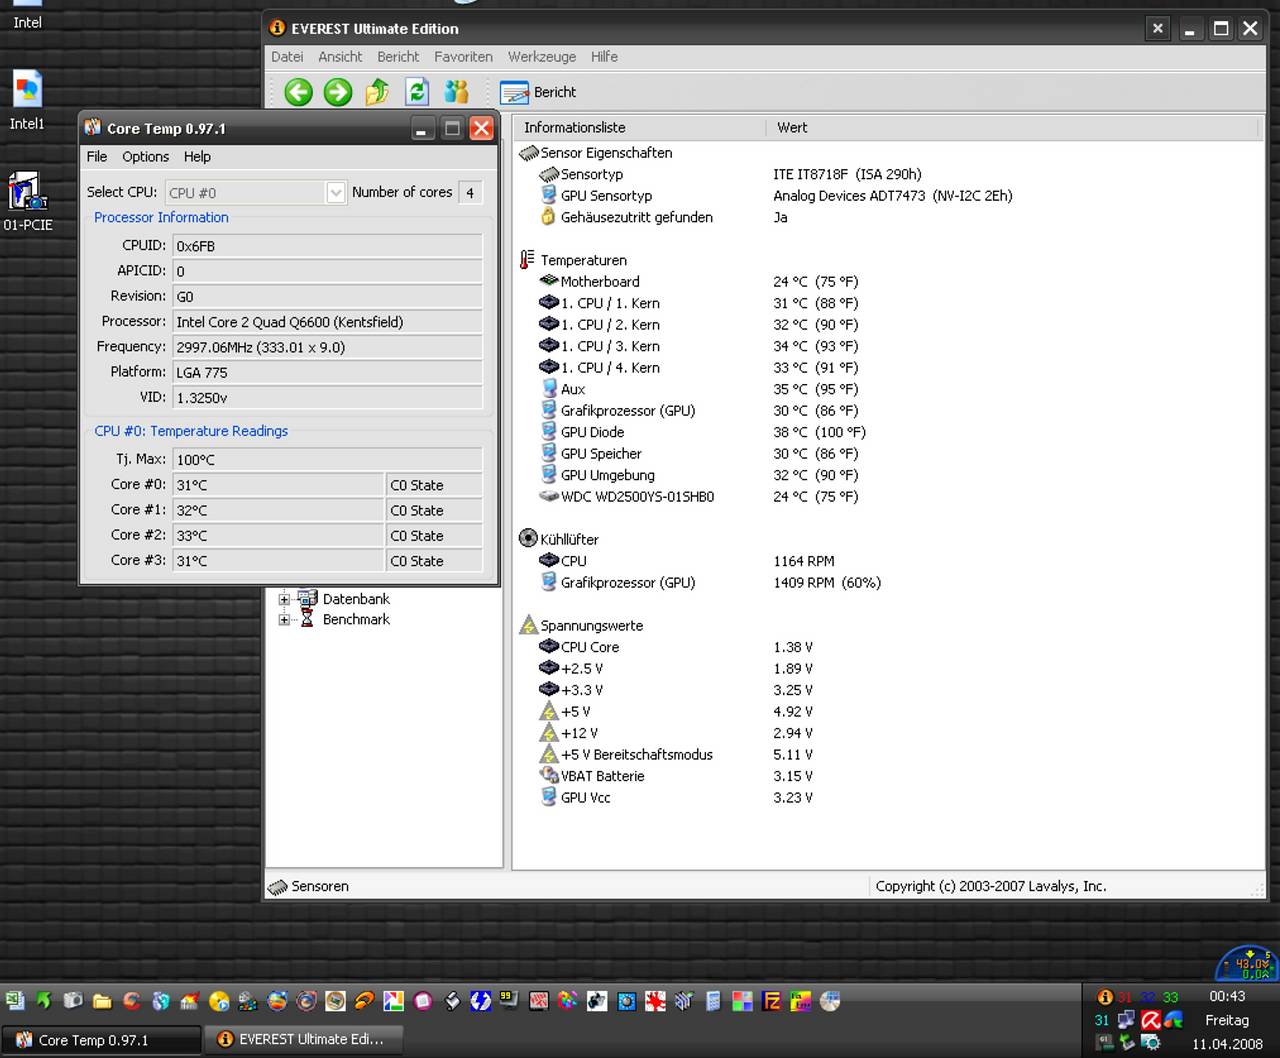Screen dimensions: 1280x1058
Task: Click the Temperaturen thermometer icon
Action: [527, 260]
